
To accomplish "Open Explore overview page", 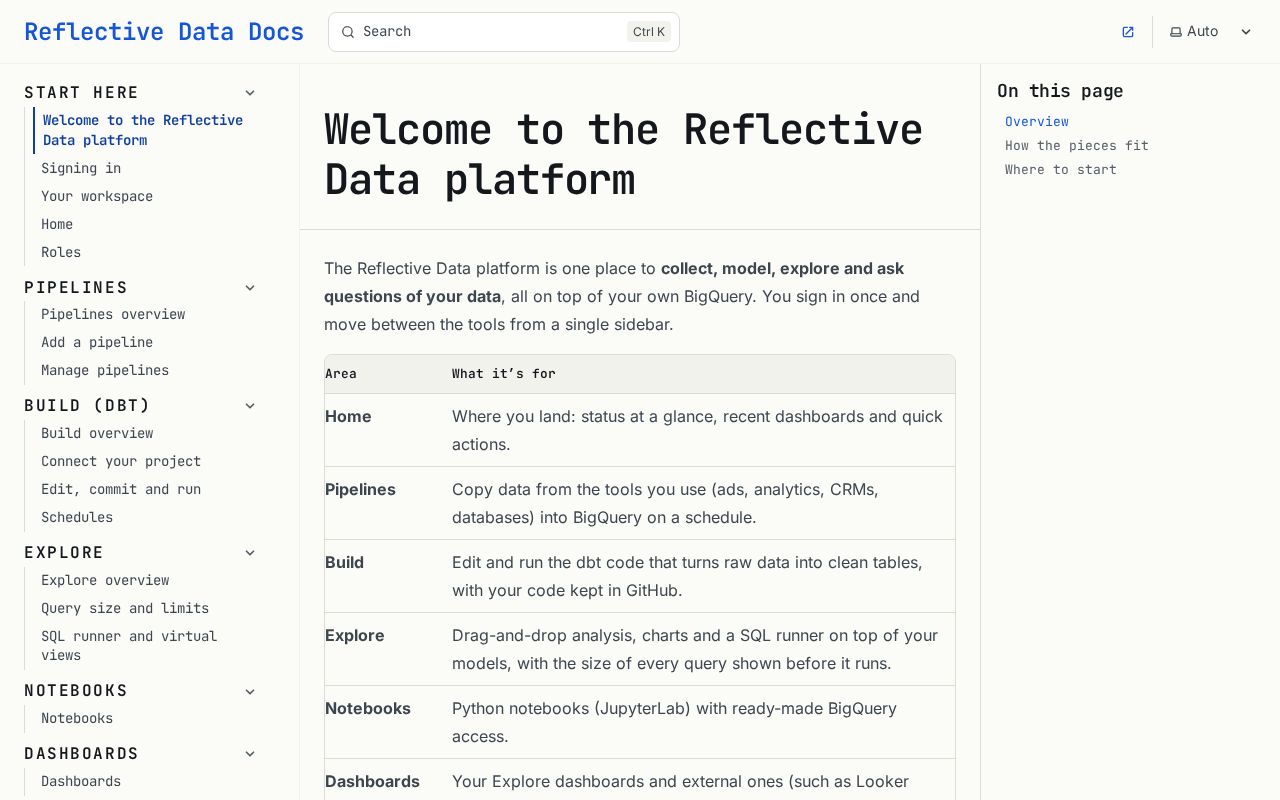I will 105,580.
